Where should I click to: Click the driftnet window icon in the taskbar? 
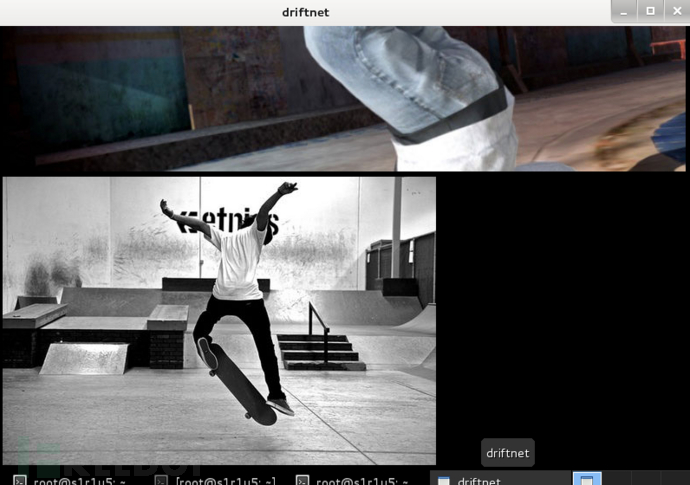[x=444, y=481]
